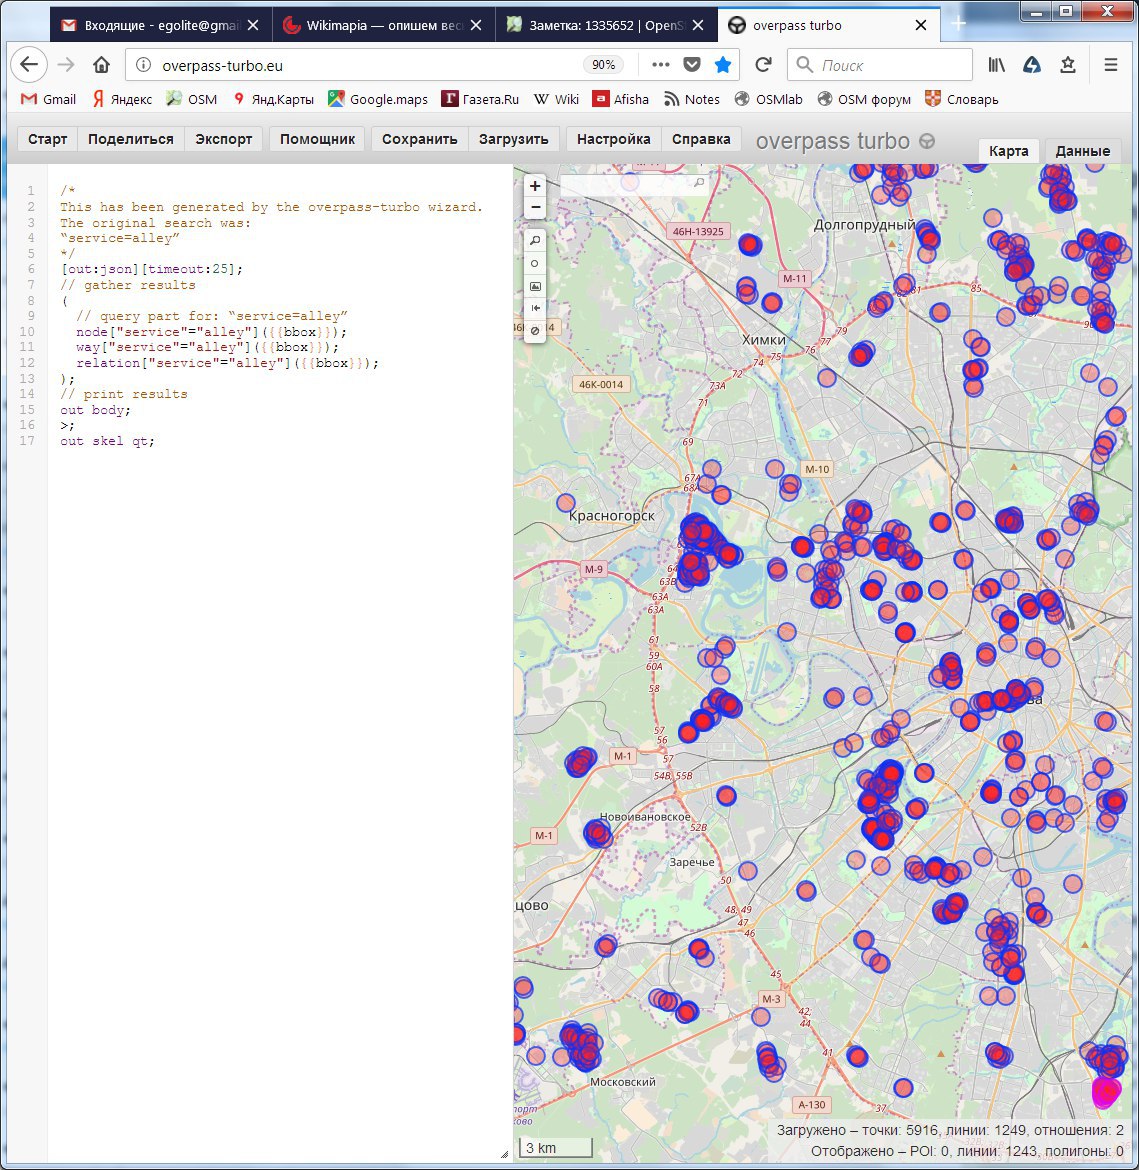This screenshot has height=1170, width=1139.
Task: Toggle the data overlay visibility control
Action: click(x=535, y=330)
